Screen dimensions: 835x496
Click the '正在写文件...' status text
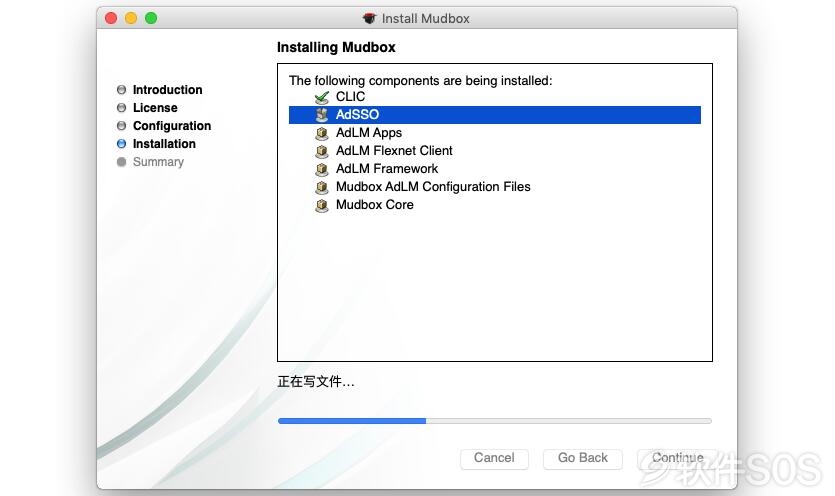point(316,381)
